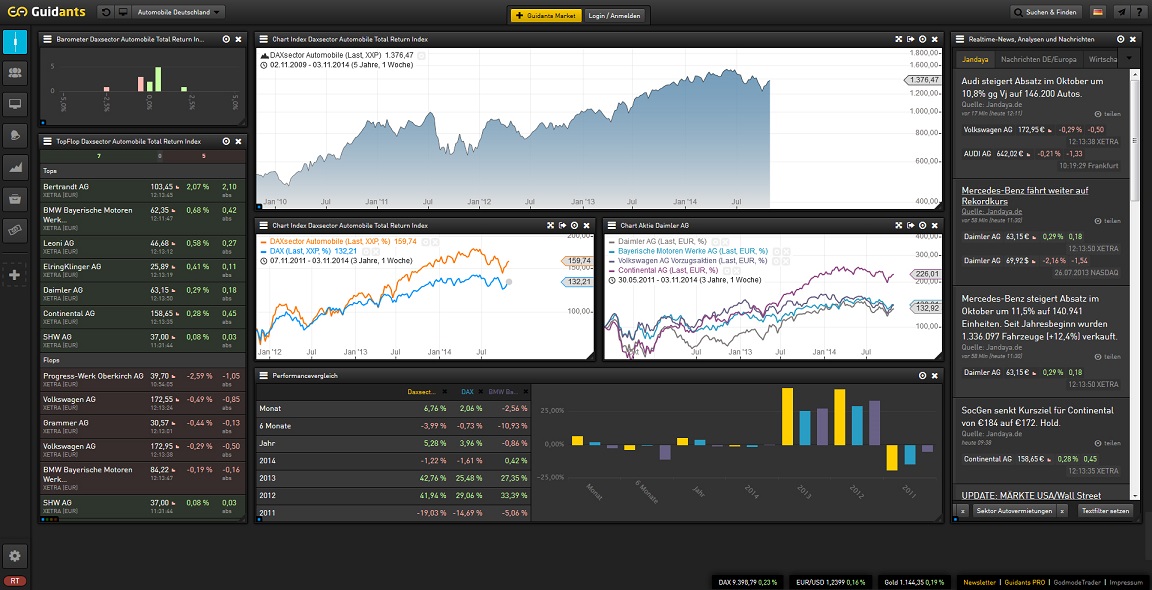Open help with the question mark icon

tap(1140, 12)
